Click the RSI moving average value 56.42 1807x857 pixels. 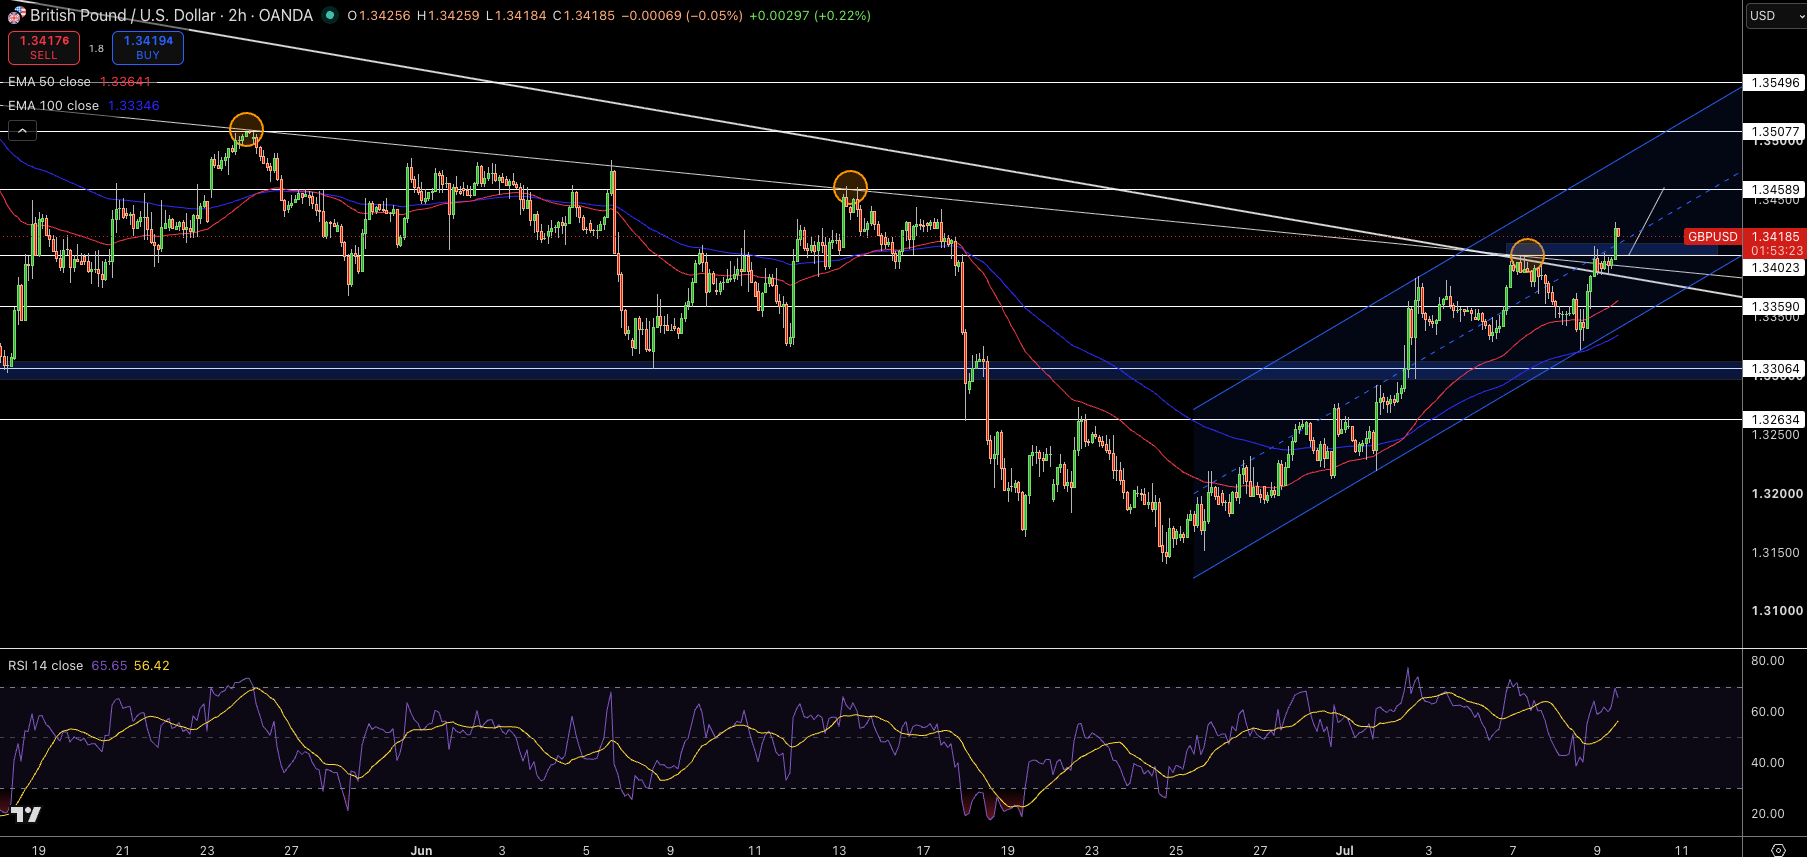(x=152, y=666)
